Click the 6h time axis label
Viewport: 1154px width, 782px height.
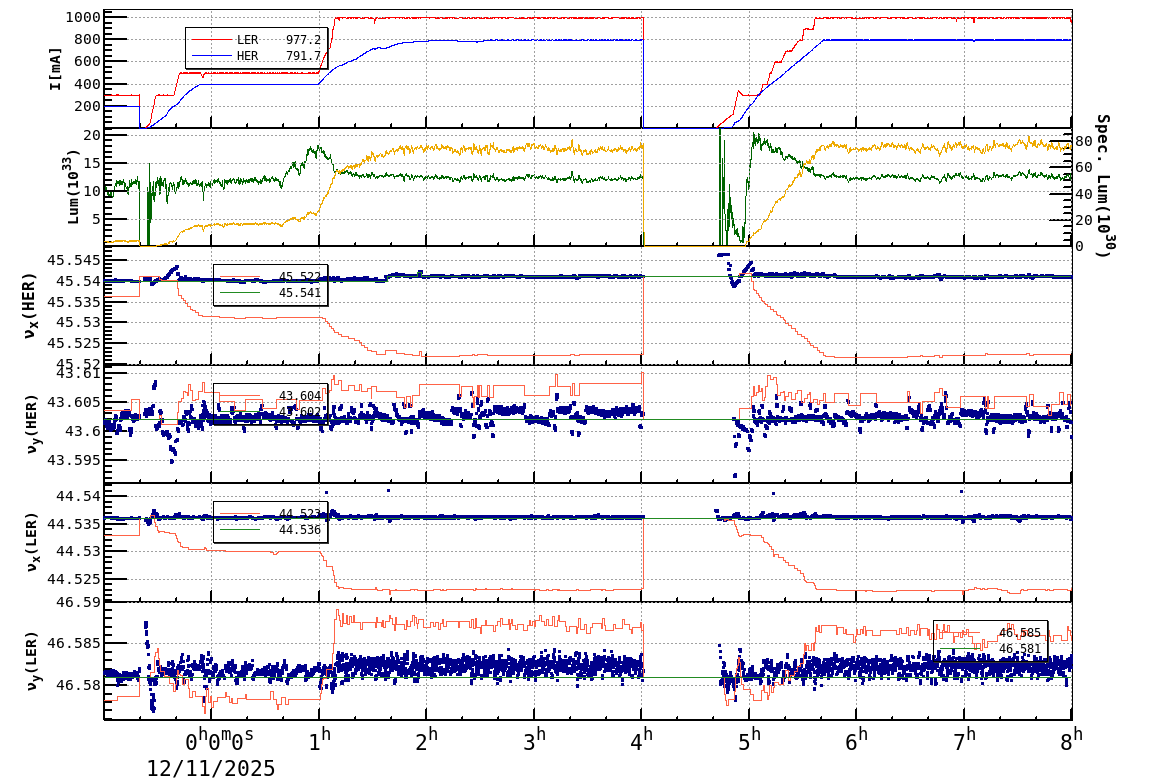click(857, 739)
